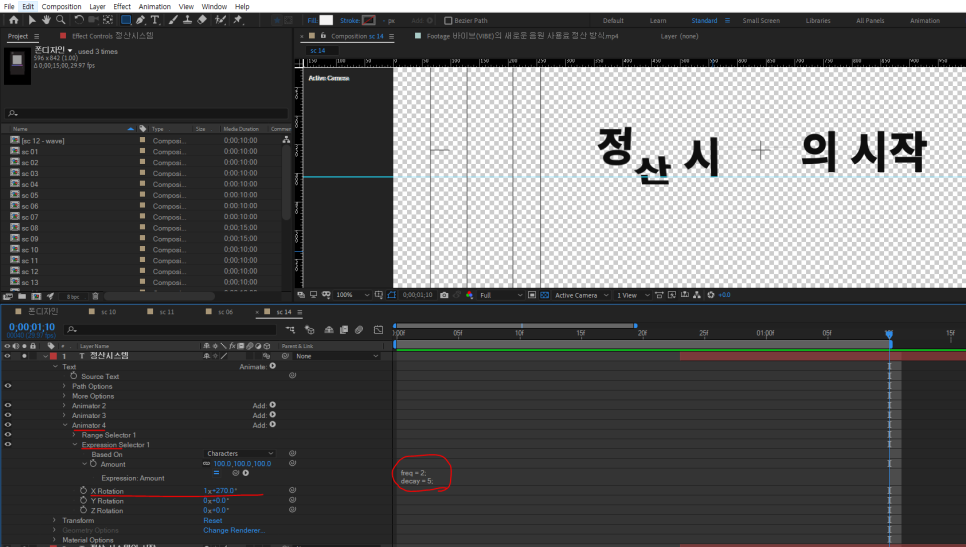Open the Active Camera view dropdown
Screen dimensions: 966x547
tap(580, 295)
